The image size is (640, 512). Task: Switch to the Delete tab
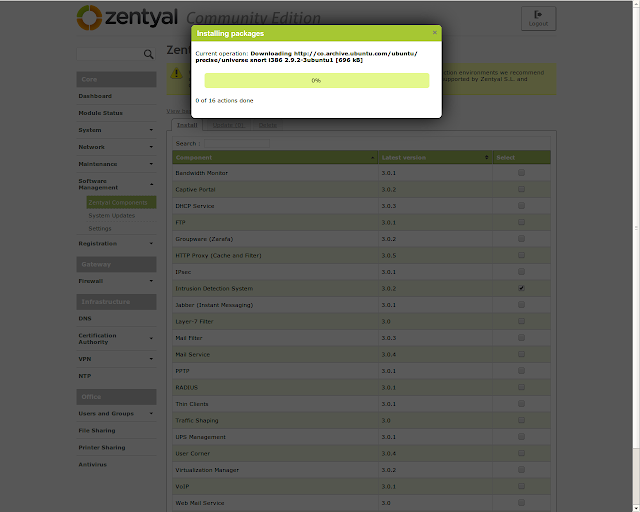click(268, 125)
